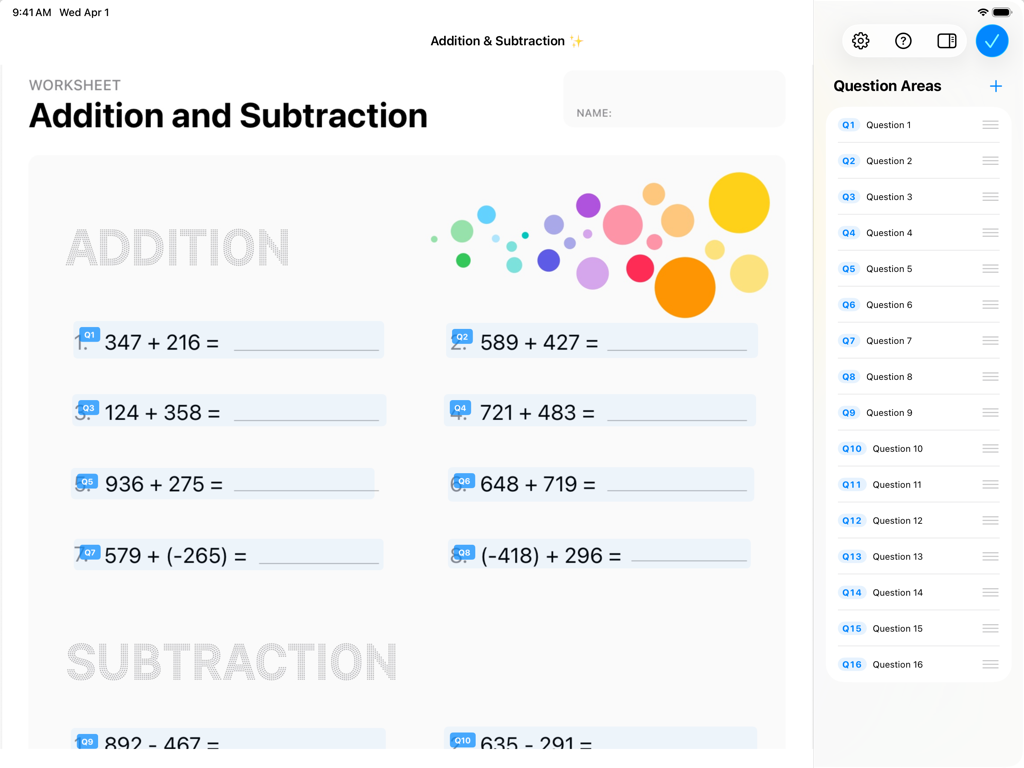Click the Q8 marker on (-418) + 296
Viewport: 1024px width, 768px height.
point(463,549)
